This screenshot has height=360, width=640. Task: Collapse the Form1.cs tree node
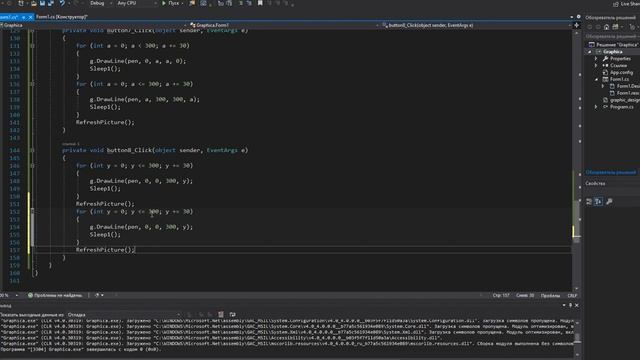click(596, 80)
